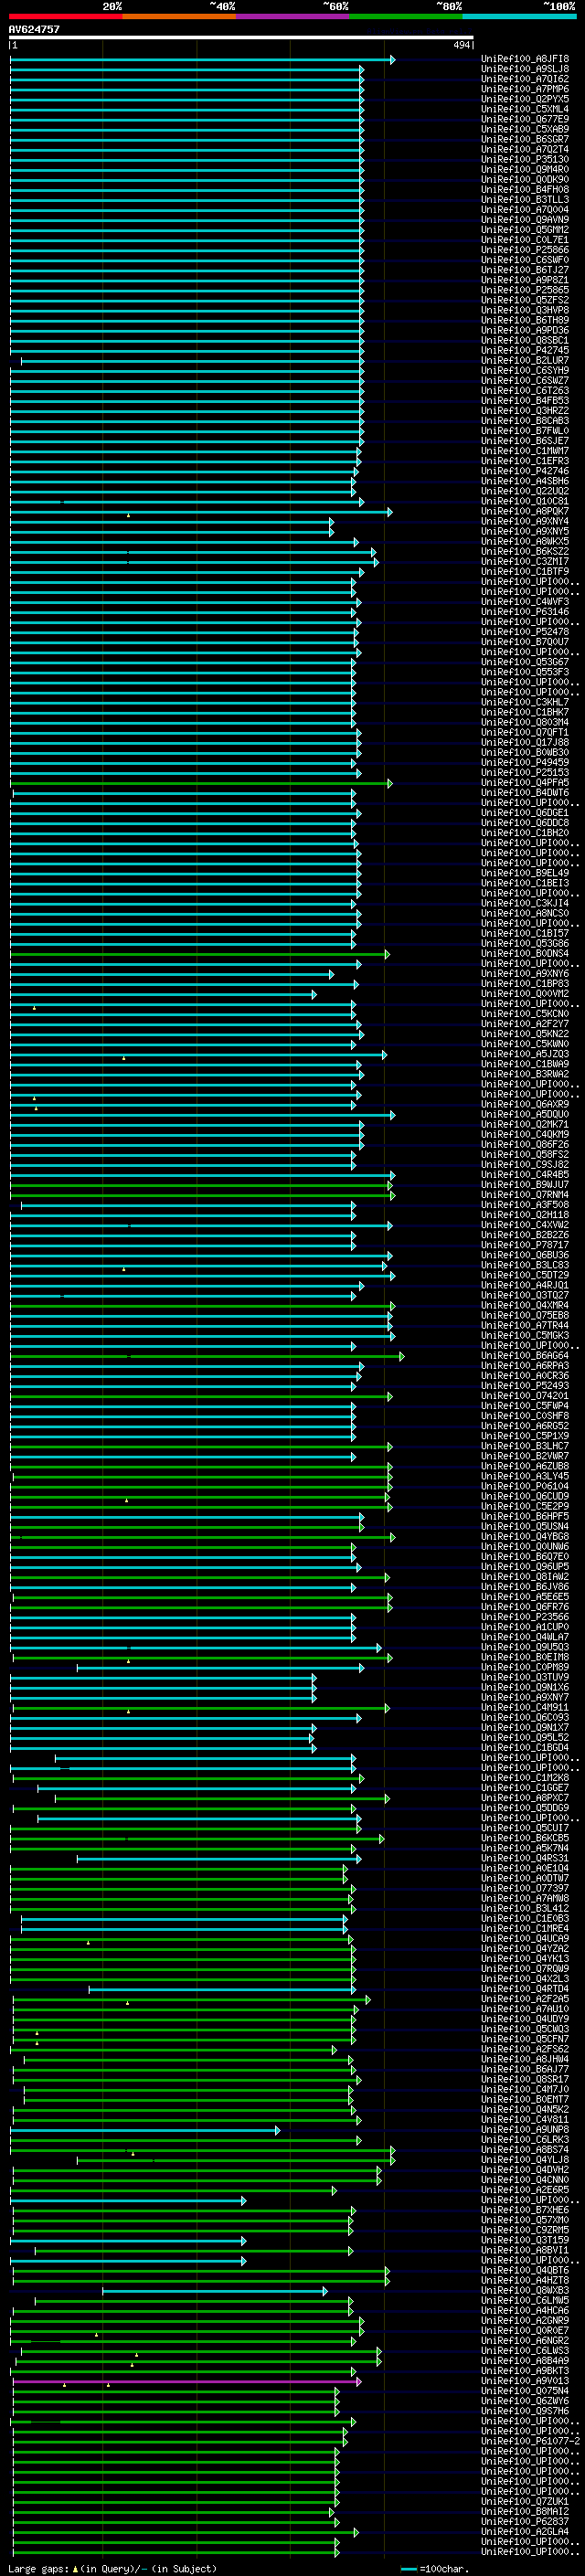Select the UniRef100_A5DQU0 label
Viewport: 585px width, 2576px height.
pos(525,1114)
